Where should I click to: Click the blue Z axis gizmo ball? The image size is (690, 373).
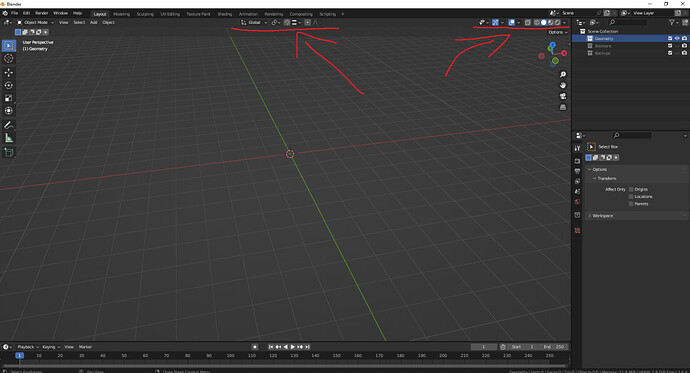[x=553, y=45]
